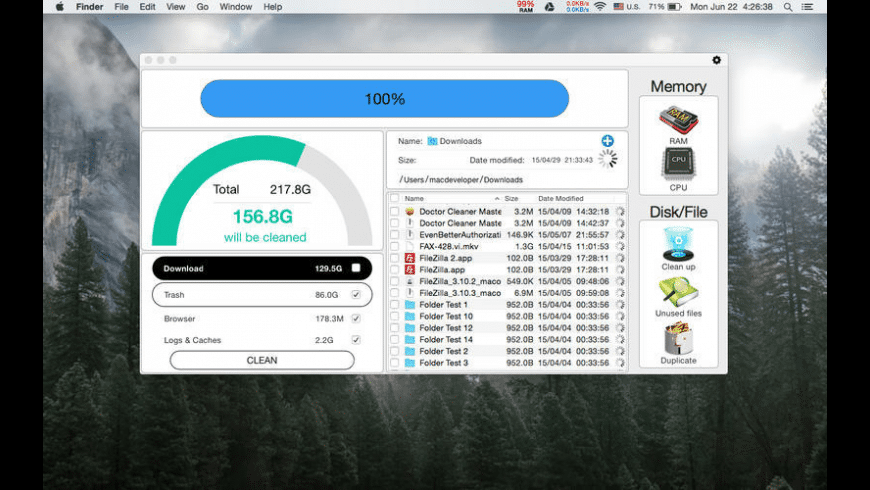Click the Google Drive menu bar icon

click(549, 7)
